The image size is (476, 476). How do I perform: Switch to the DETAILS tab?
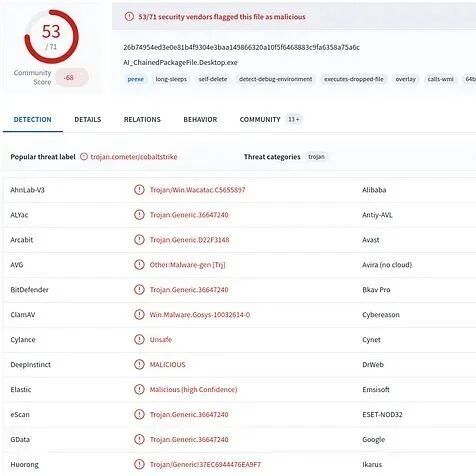pyautogui.click(x=88, y=119)
